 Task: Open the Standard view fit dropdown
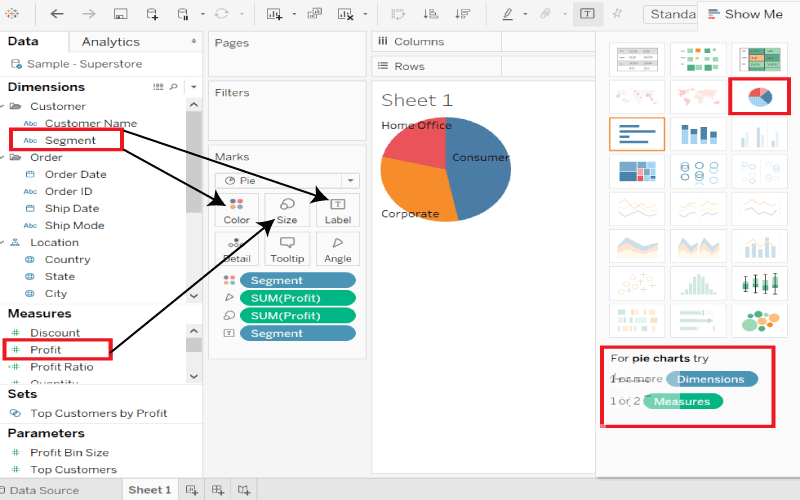point(670,14)
